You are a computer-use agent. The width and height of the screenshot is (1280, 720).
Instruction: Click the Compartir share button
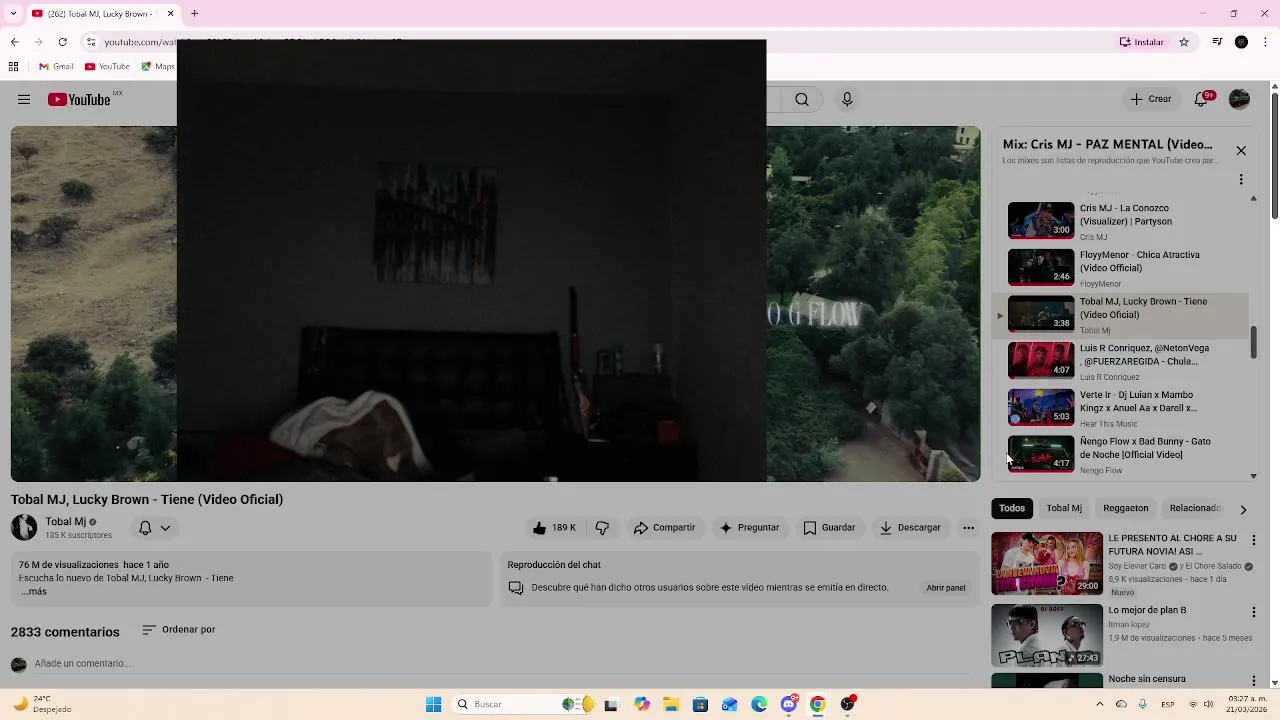664,528
